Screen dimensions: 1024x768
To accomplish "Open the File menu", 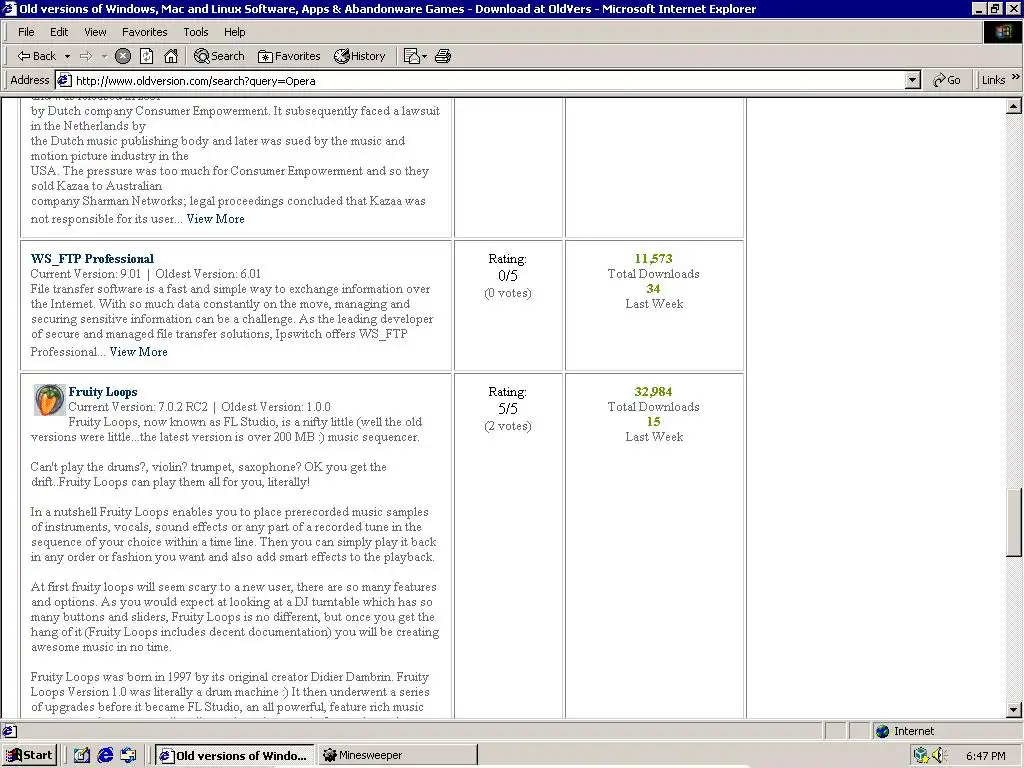I will (26, 32).
